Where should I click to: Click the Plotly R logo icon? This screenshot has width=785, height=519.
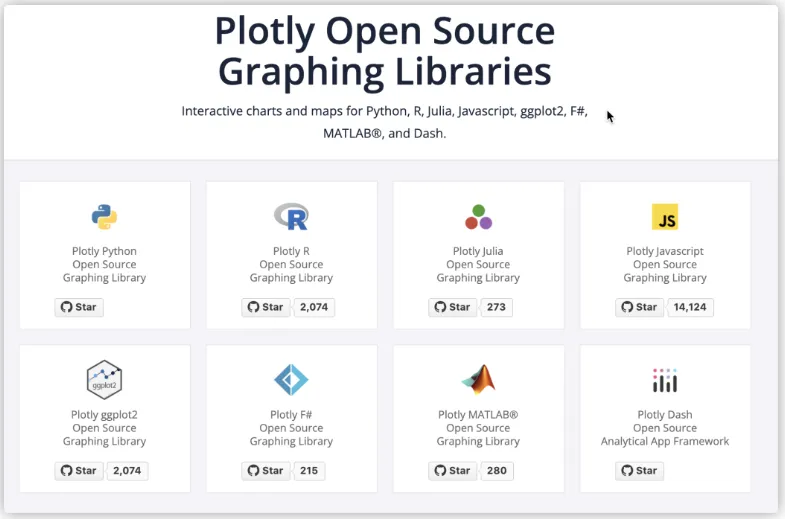291,216
